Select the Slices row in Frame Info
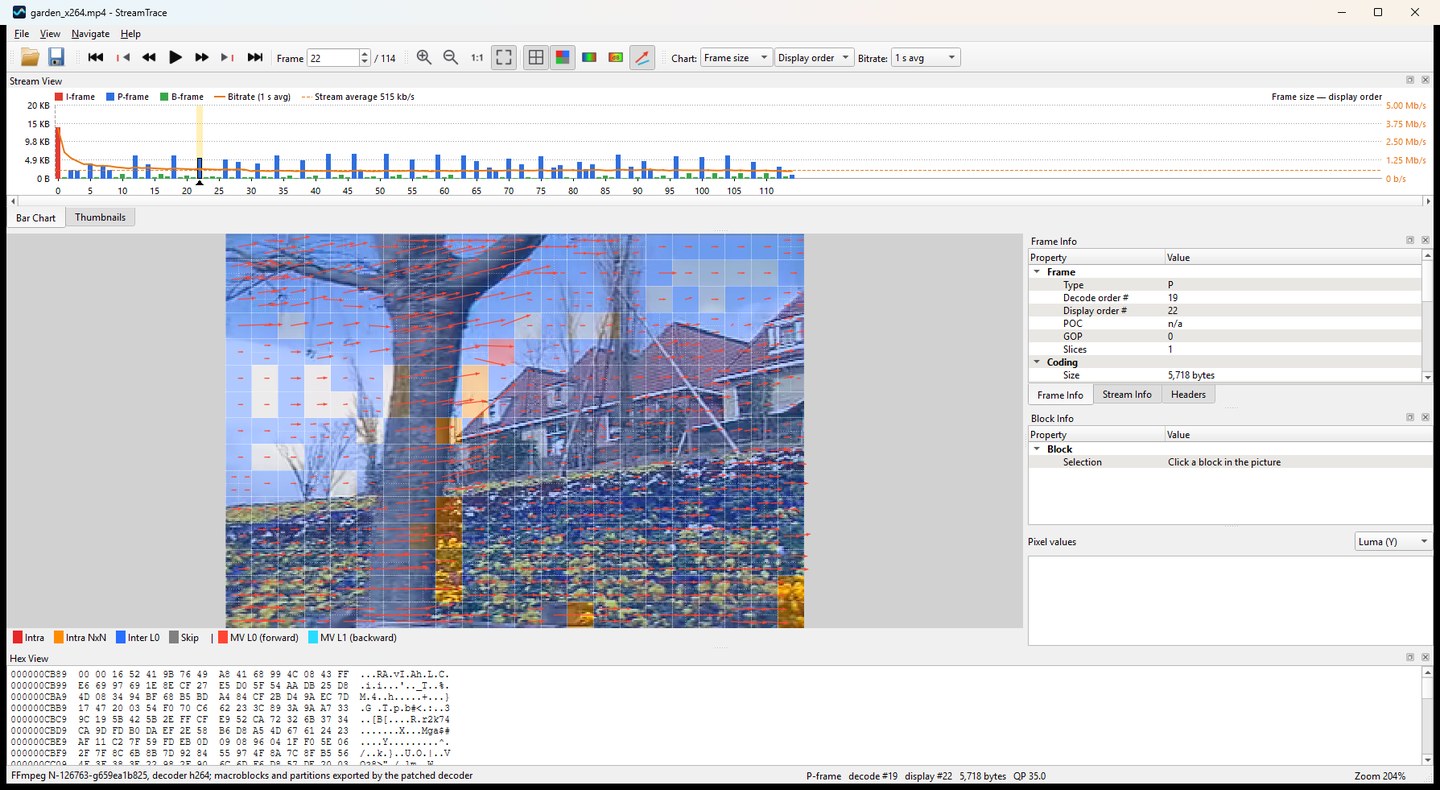Viewport: 1440px width, 790px height. click(1225, 349)
